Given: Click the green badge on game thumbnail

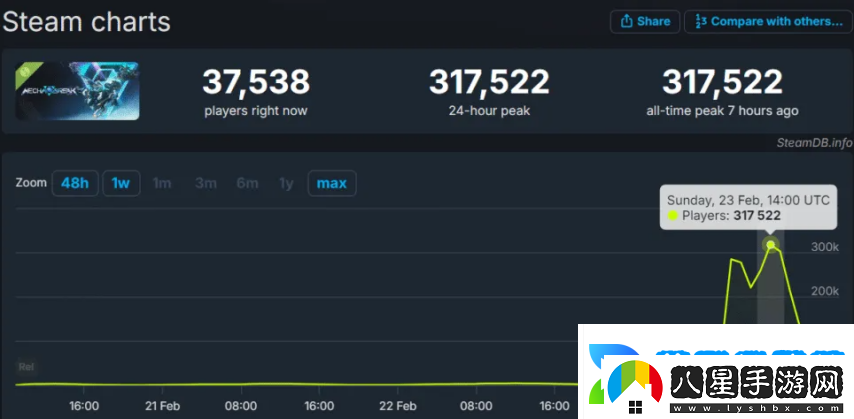Looking at the screenshot, I should click(x=25, y=72).
